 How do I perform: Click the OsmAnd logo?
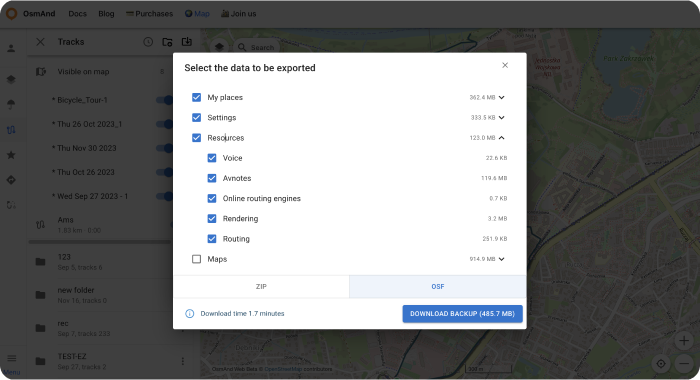click(12, 13)
